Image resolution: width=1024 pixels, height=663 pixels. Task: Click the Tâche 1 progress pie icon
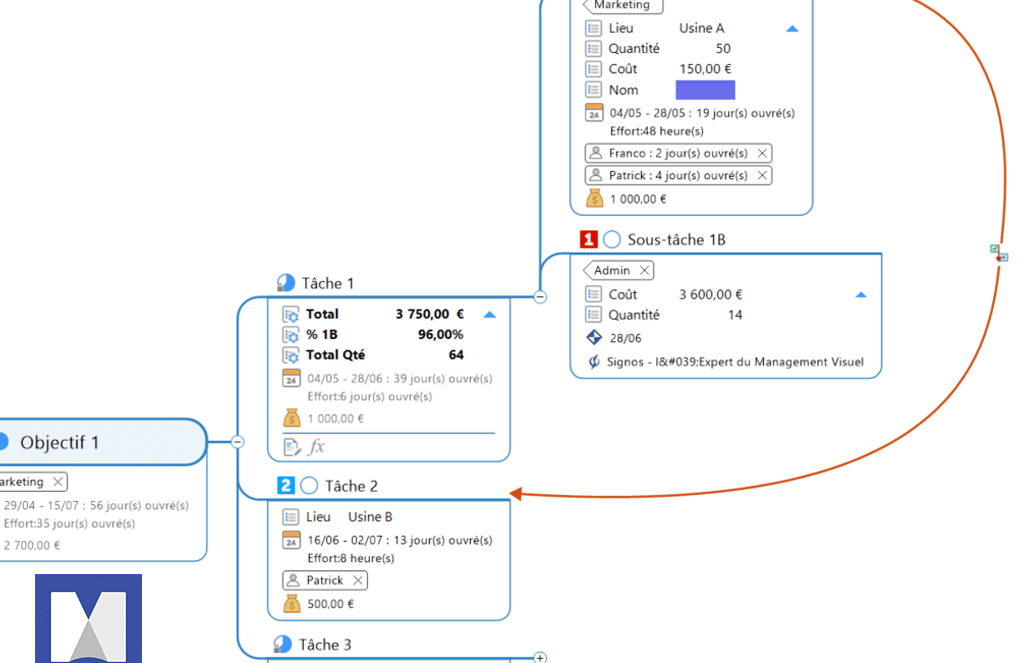(x=286, y=284)
